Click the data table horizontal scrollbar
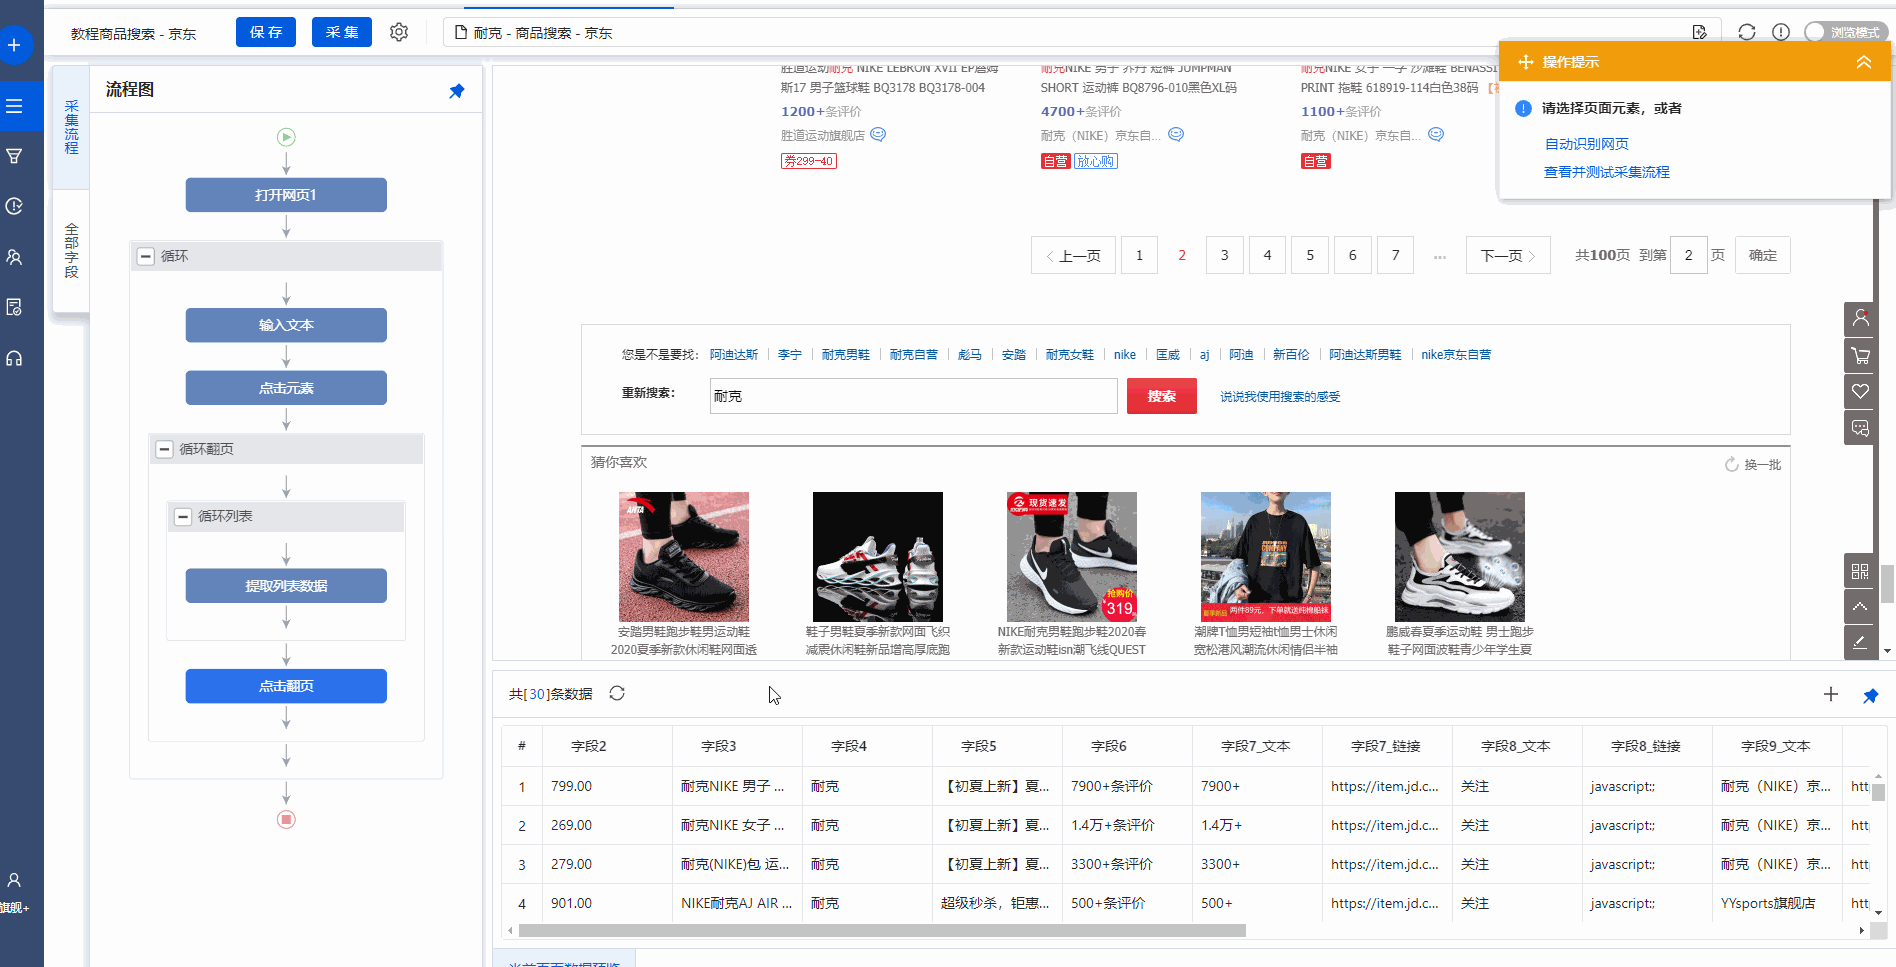This screenshot has width=1896, height=967. tap(882, 930)
